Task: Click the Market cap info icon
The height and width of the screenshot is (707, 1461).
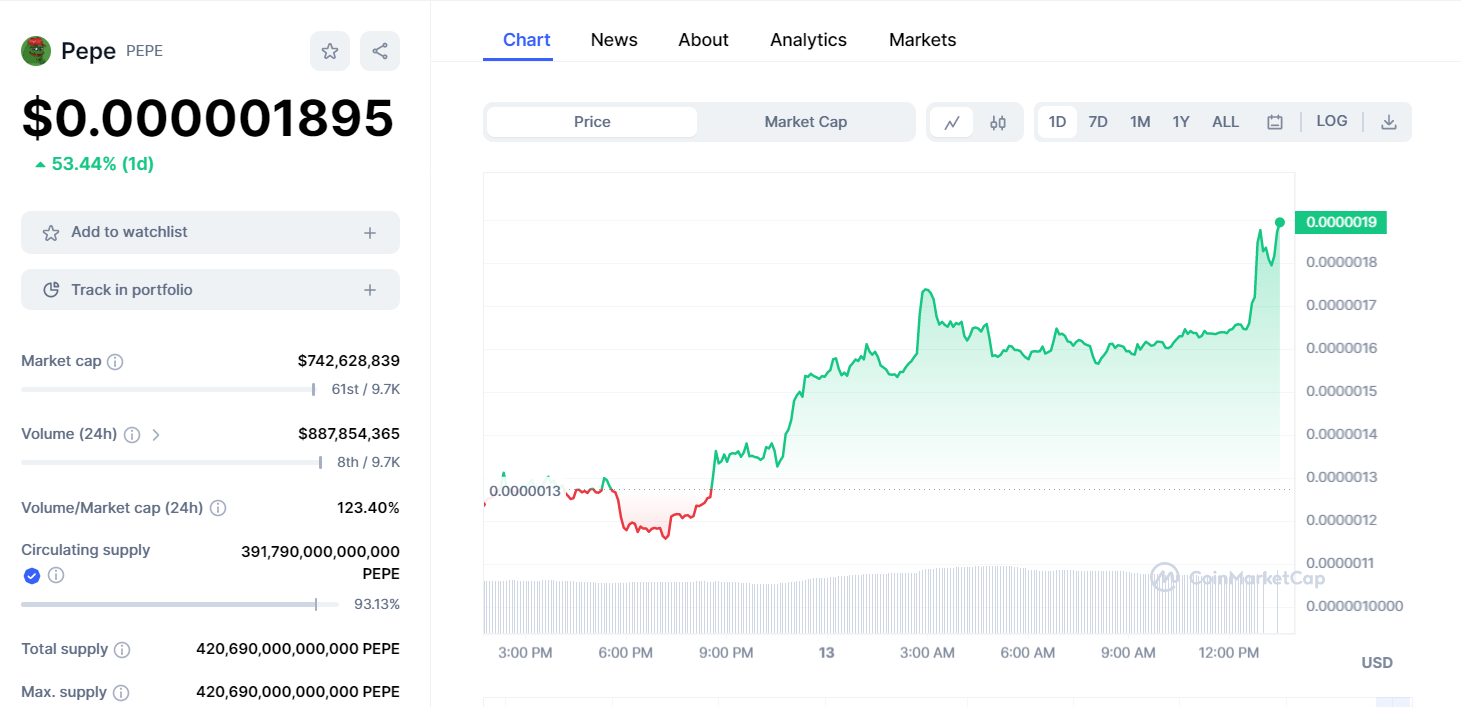Action: 115,362
